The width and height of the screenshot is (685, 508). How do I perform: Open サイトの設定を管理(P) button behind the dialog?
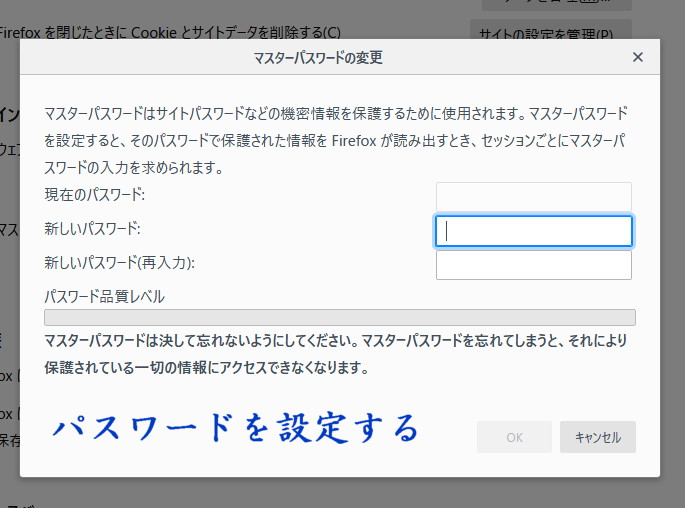tap(550, 33)
